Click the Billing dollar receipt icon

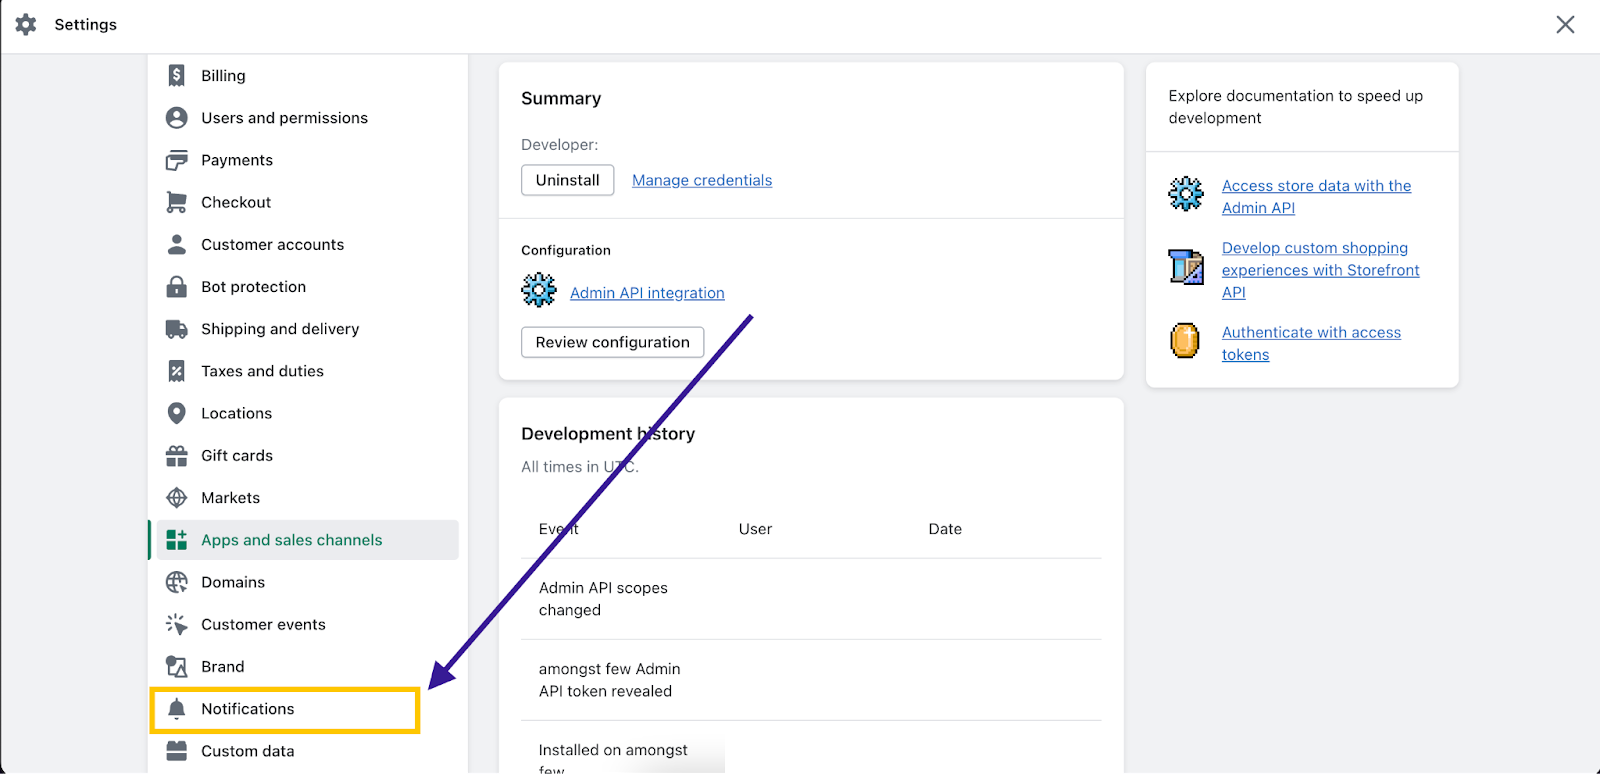pyautogui.click(x=177, y=76)
